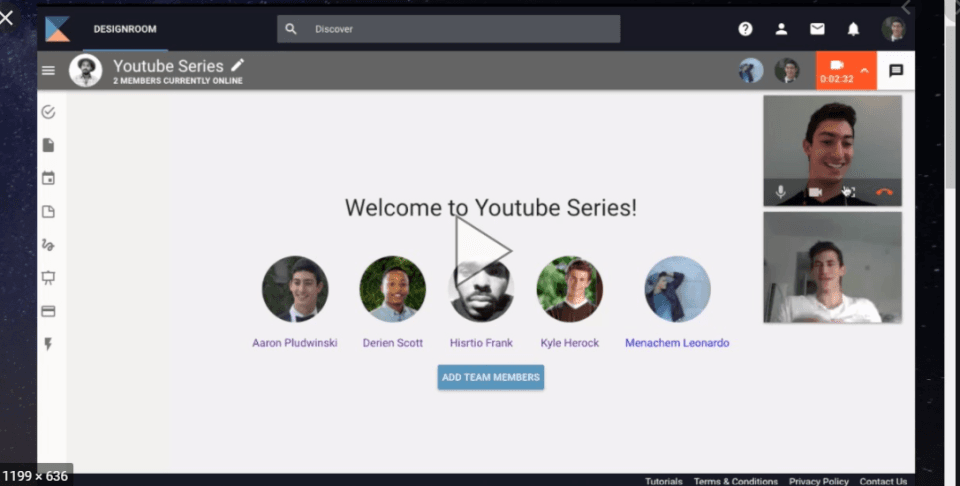
Task: Select the DESIGNROOM tab
Action: pyautogui.click(x=125, y=29)
